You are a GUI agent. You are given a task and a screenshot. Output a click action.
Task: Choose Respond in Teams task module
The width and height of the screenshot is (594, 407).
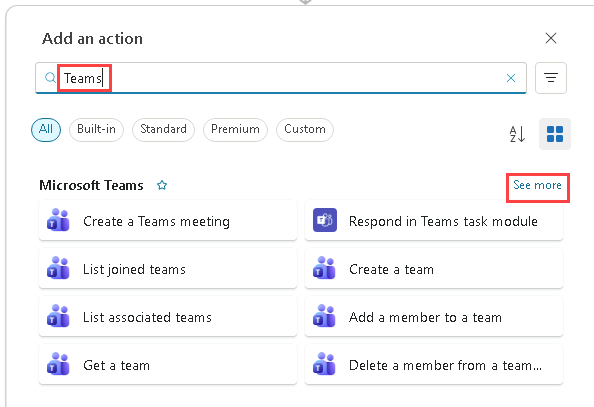[434, 221]
